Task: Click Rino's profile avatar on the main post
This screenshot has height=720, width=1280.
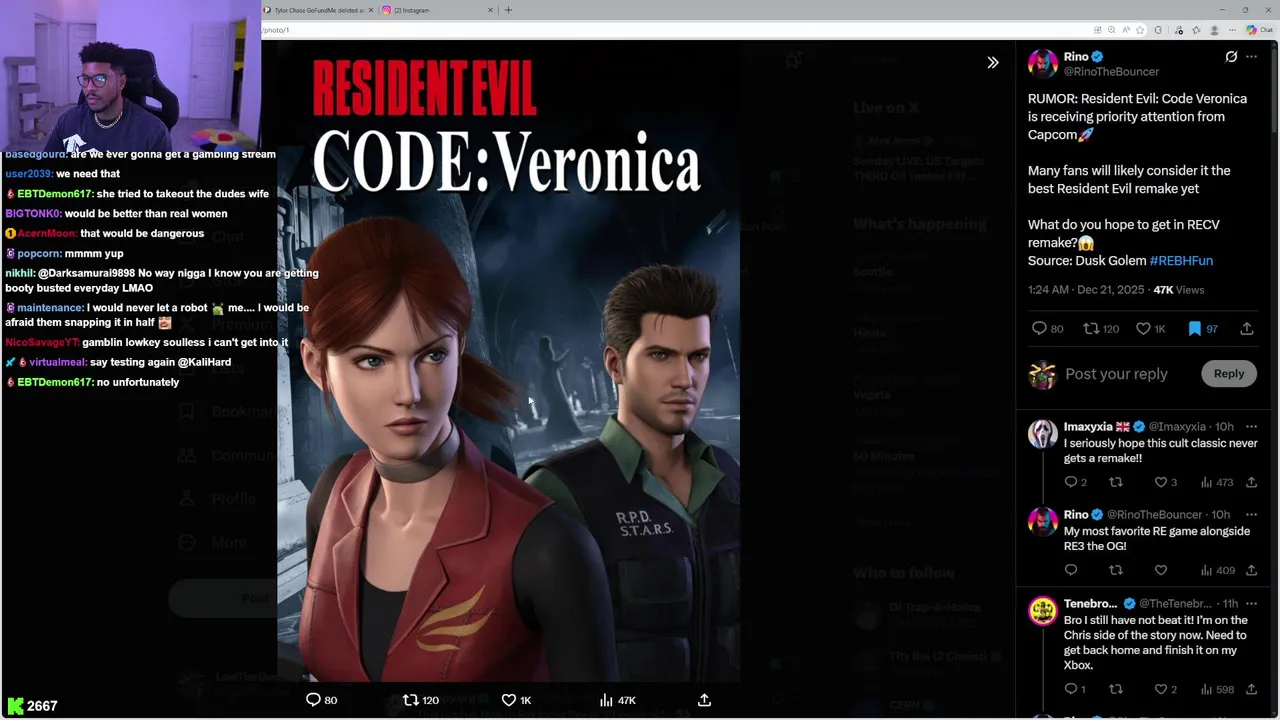Action: 1043,64
